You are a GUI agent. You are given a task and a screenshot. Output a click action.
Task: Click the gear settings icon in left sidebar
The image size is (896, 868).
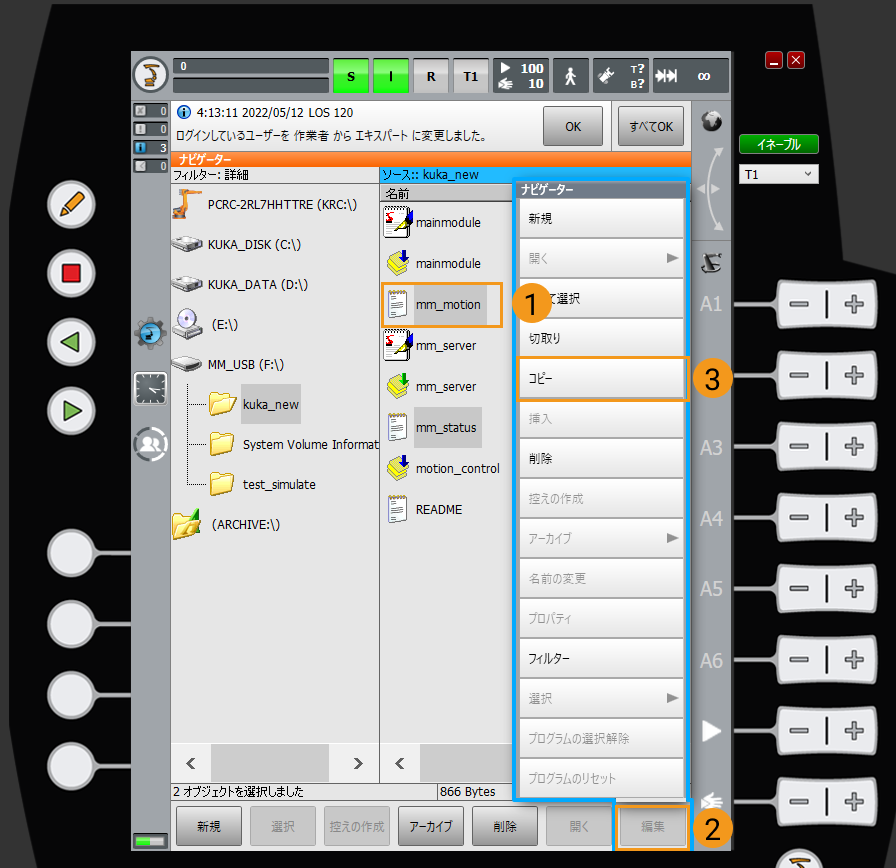pos(150,333)
